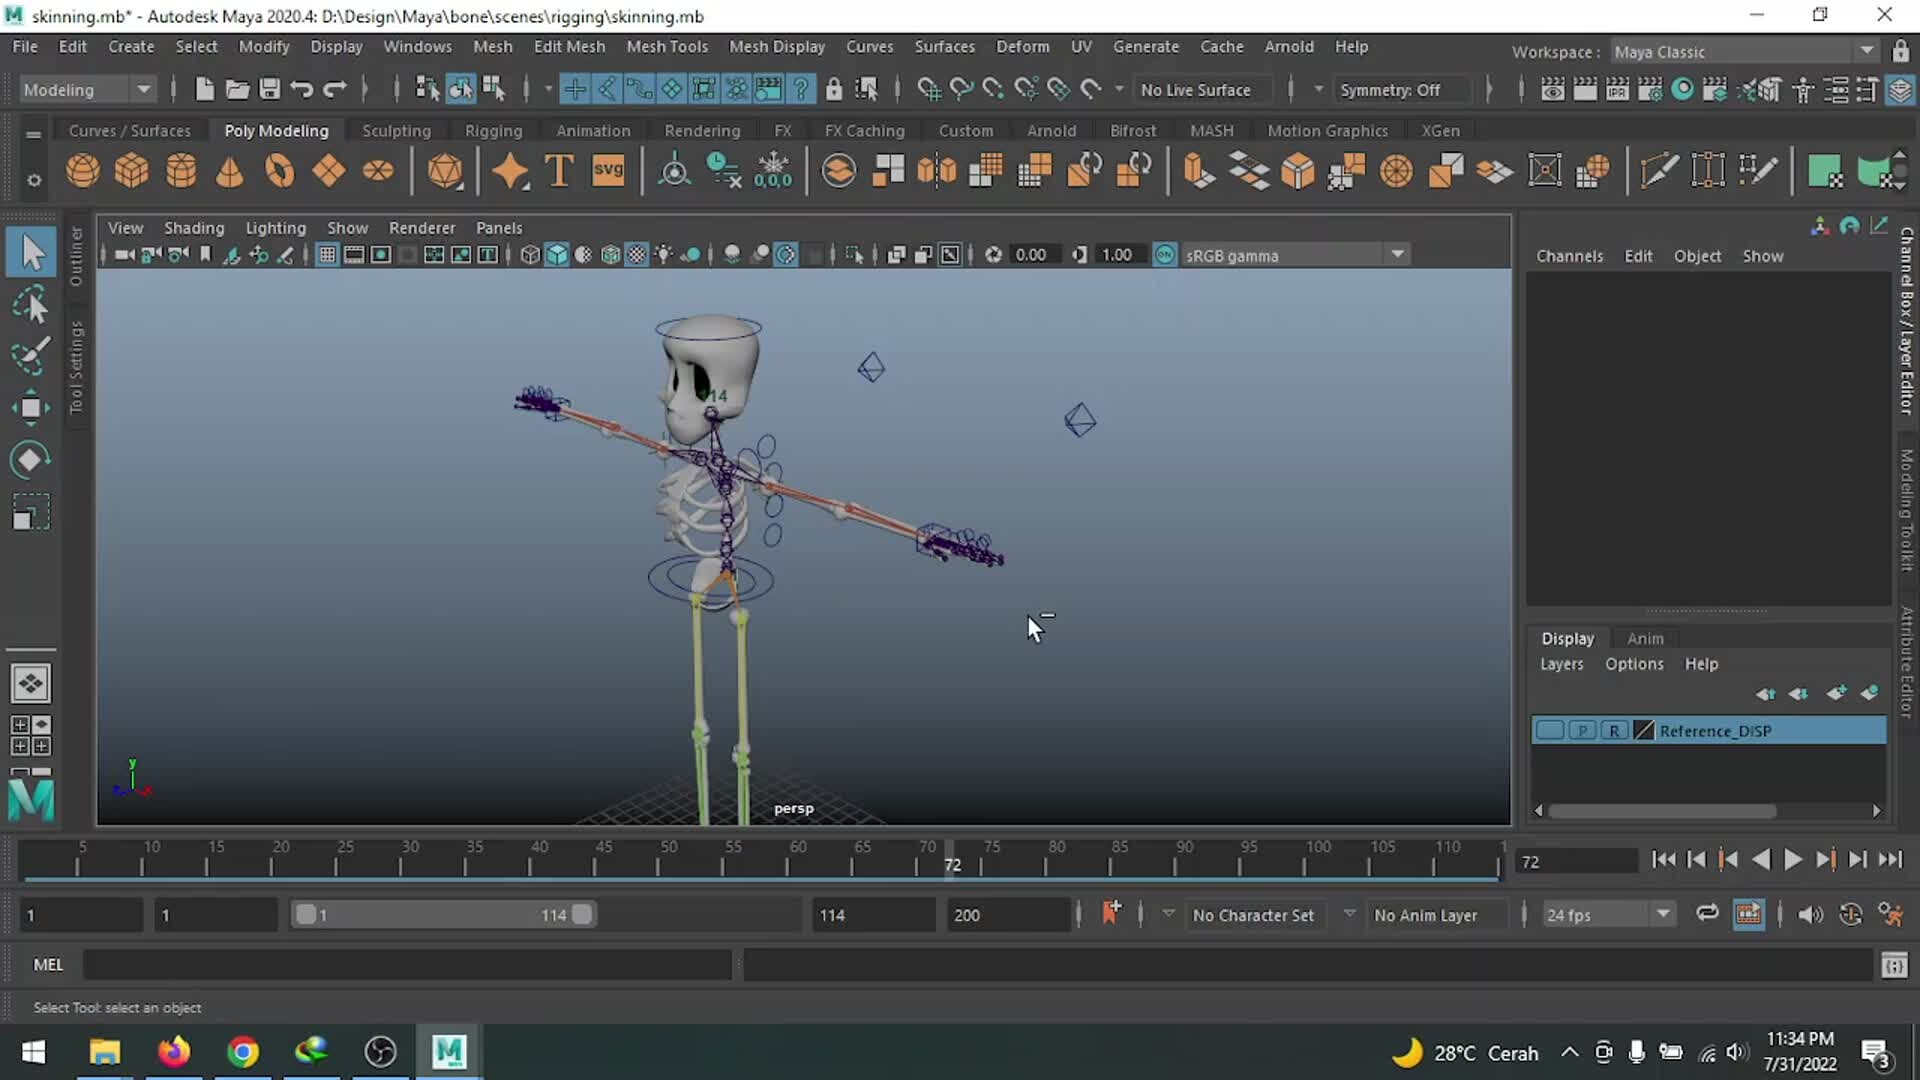Screen dimensions: 1920x1080
Task: Switch to the Anim tab in Layer Editor
Action: (1645, 638)
